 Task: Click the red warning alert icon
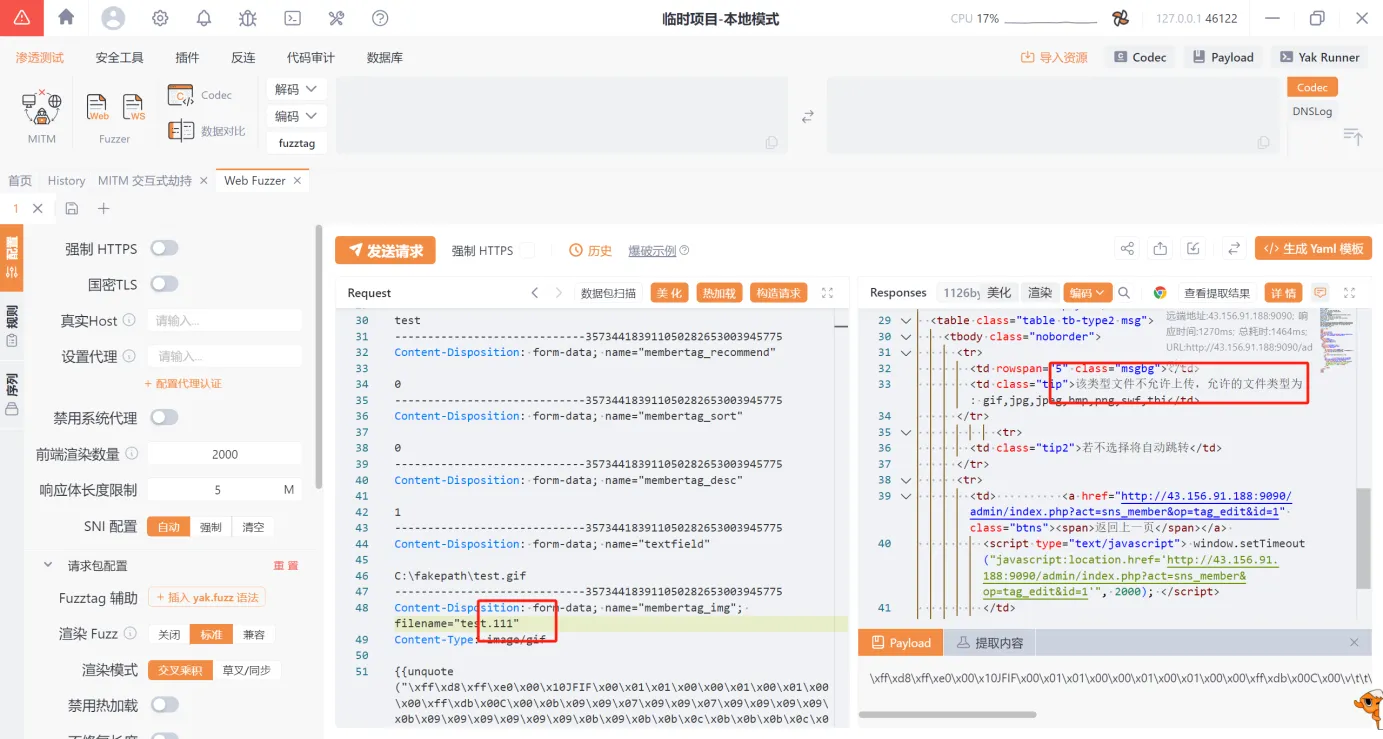(22, 18)
